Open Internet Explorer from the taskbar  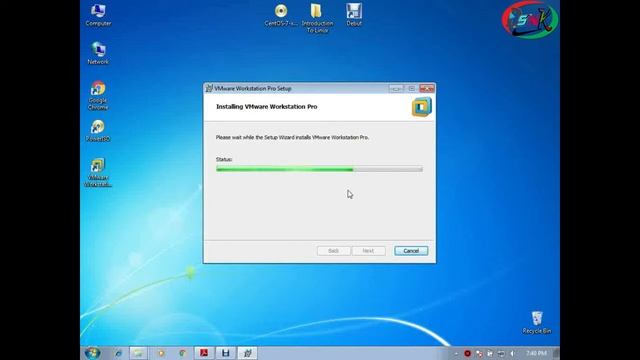[118, 353]
